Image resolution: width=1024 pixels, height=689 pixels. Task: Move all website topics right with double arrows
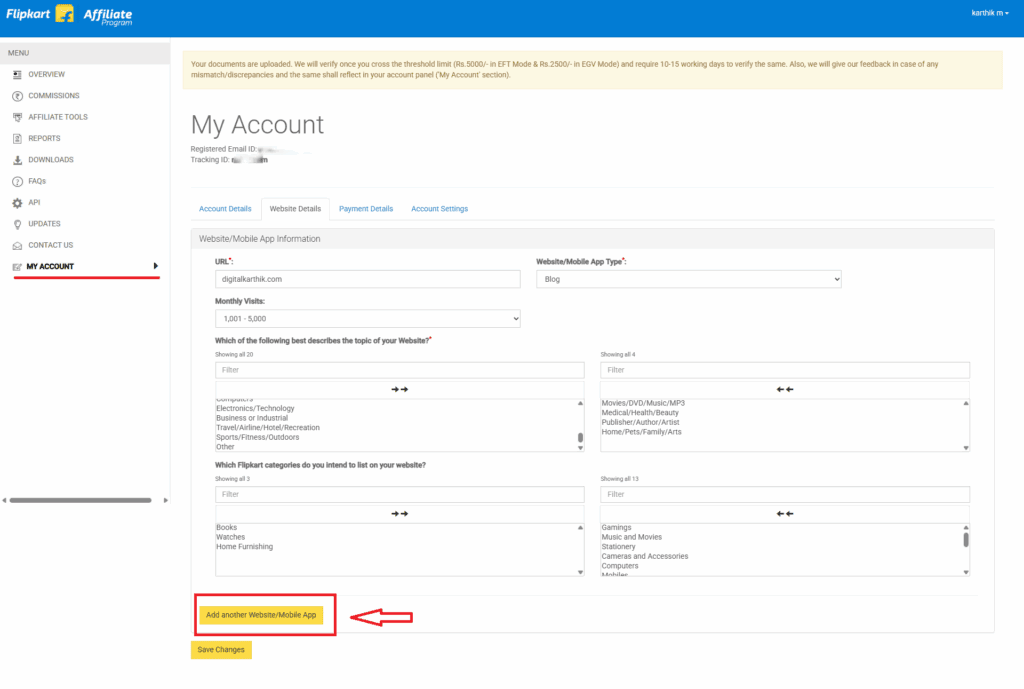point(399,389)
